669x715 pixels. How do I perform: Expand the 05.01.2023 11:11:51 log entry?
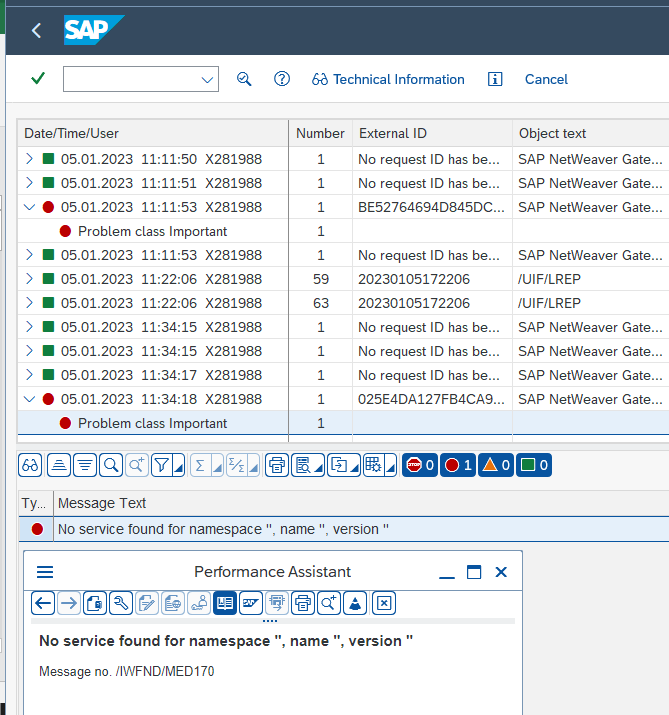[x=30, y=183]
